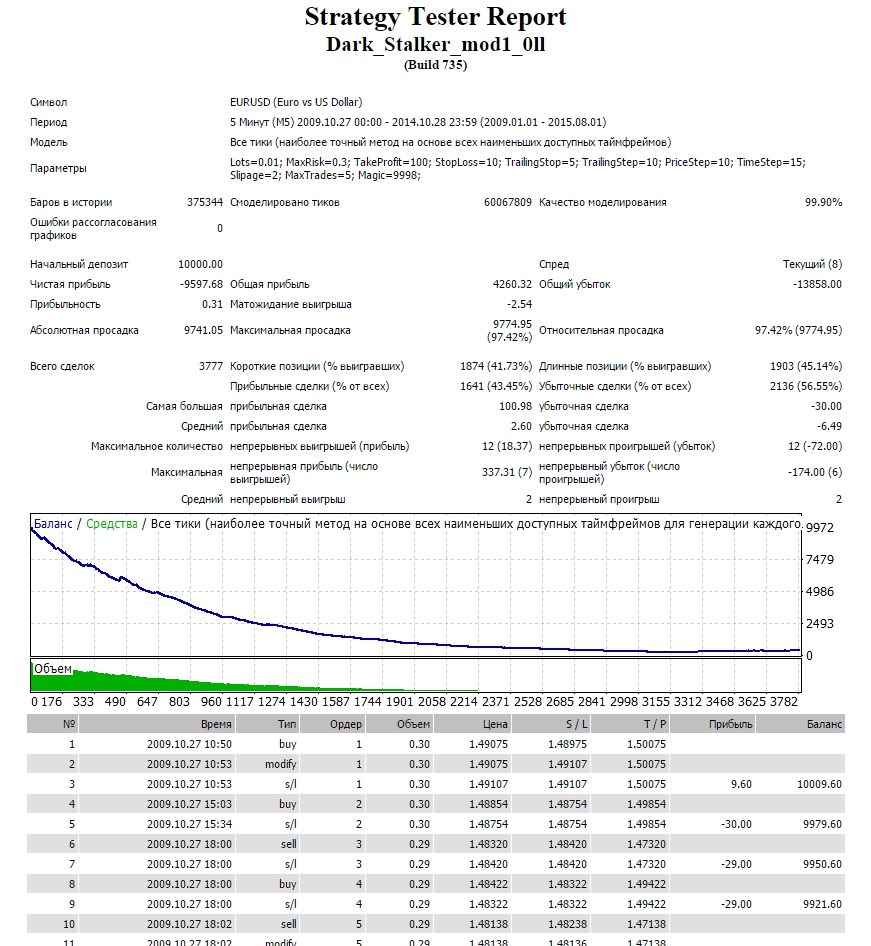This screenshot has width=871, height=946.
Task: Select EURUSD (Euro vs US Dollar) value
Action: [x=296, y=103]
